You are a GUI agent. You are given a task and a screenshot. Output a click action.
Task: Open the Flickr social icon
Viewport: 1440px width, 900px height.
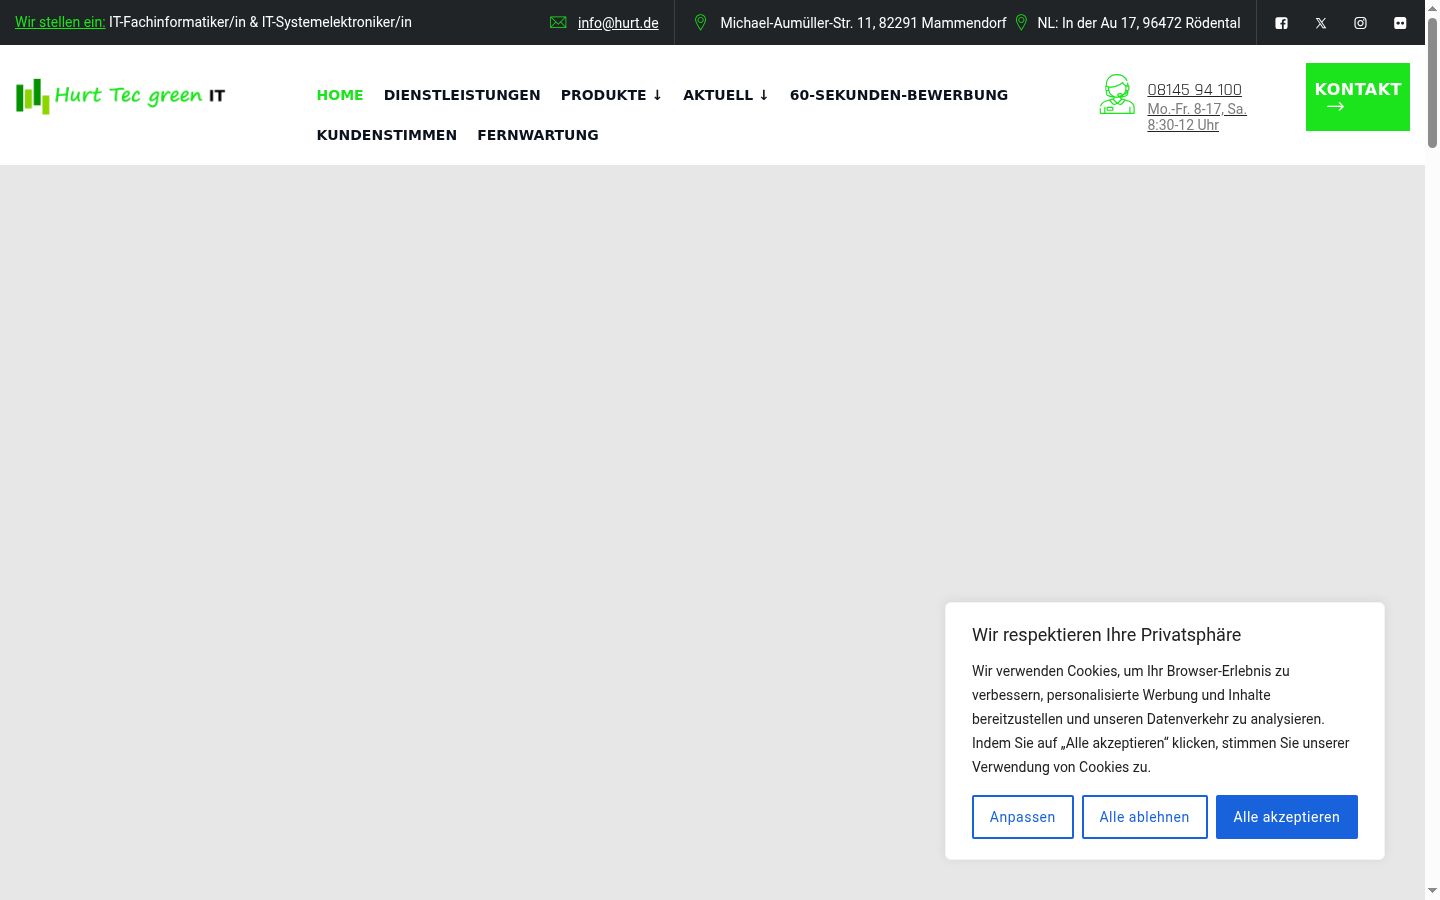pos(1400,23)
